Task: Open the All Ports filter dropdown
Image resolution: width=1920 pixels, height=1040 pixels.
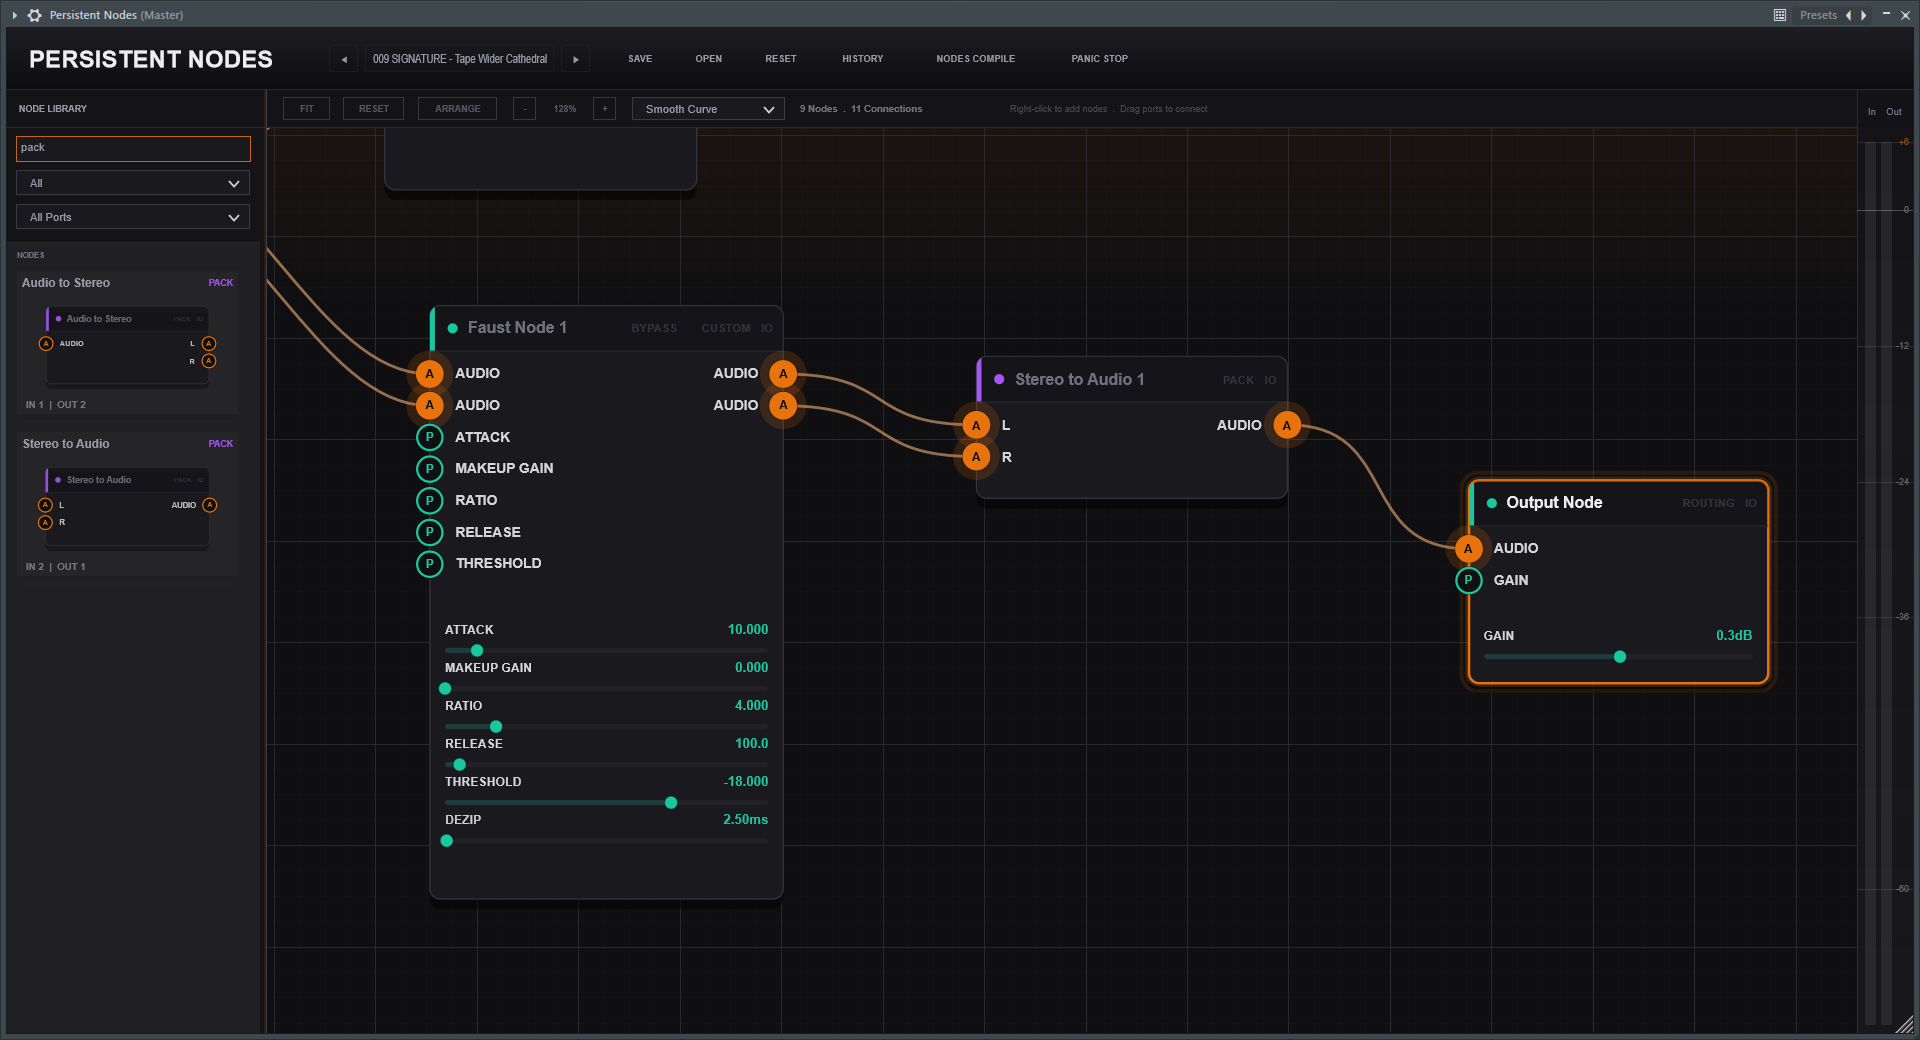Action: point(133,217)
